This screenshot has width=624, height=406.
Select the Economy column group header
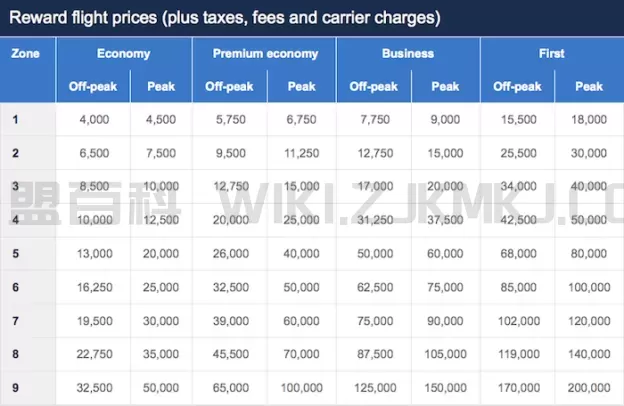[x=124, y=54]
